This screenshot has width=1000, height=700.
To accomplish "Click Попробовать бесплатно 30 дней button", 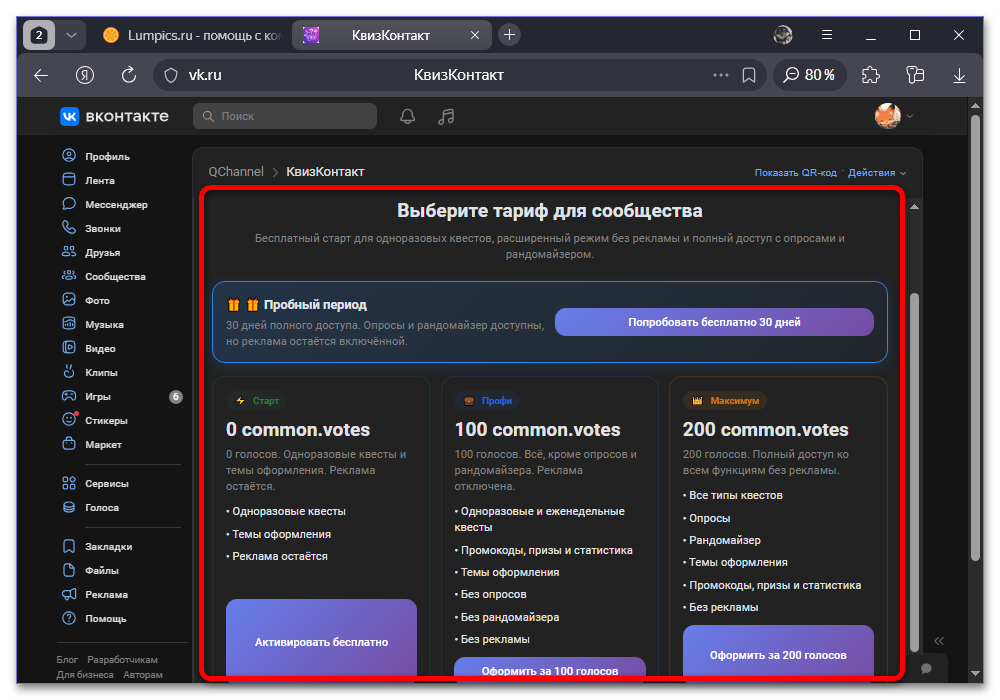I will point(714,322).
